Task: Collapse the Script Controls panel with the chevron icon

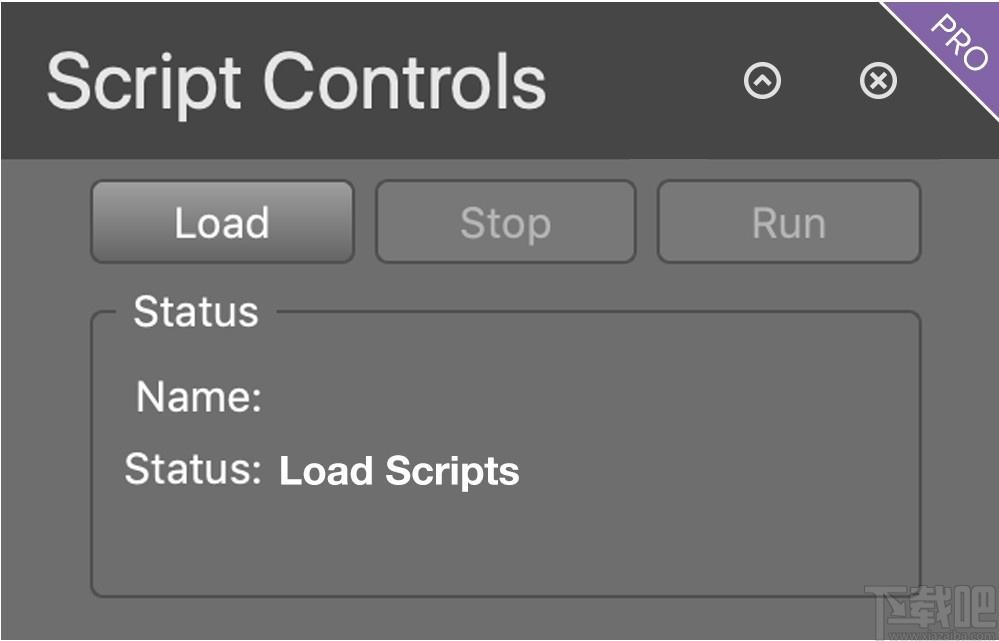Action: click(762, 80)
